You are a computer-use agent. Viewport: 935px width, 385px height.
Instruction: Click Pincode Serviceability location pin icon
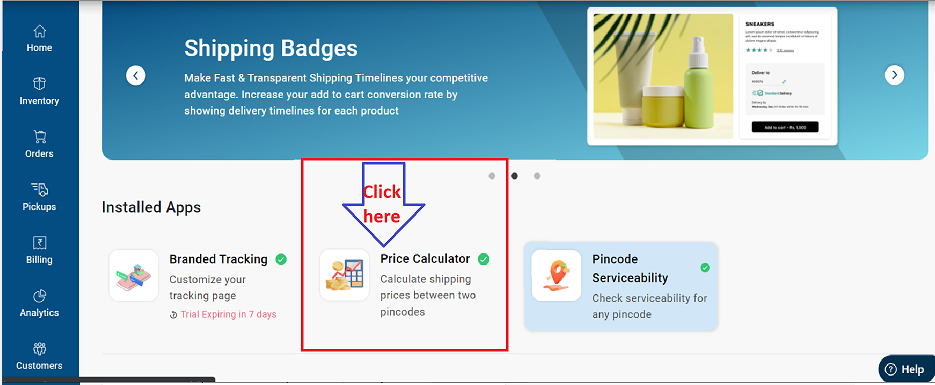tap(556, 275)
